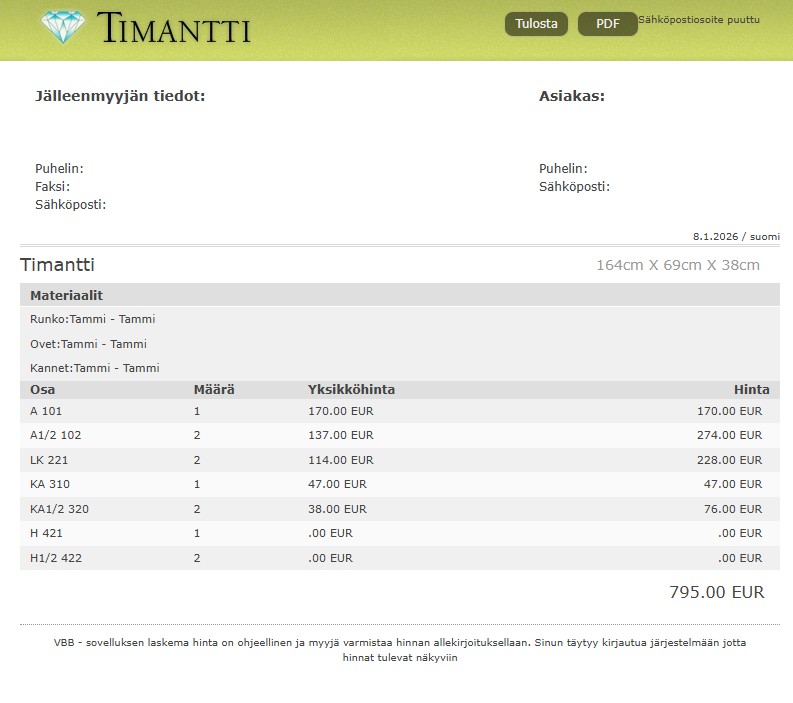Click the Timantti brand title in header
Viewport: 793px width, 703px height.
tap(175, 29)
